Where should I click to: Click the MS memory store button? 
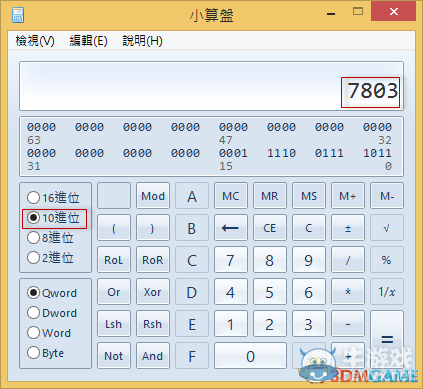[309, 196]
